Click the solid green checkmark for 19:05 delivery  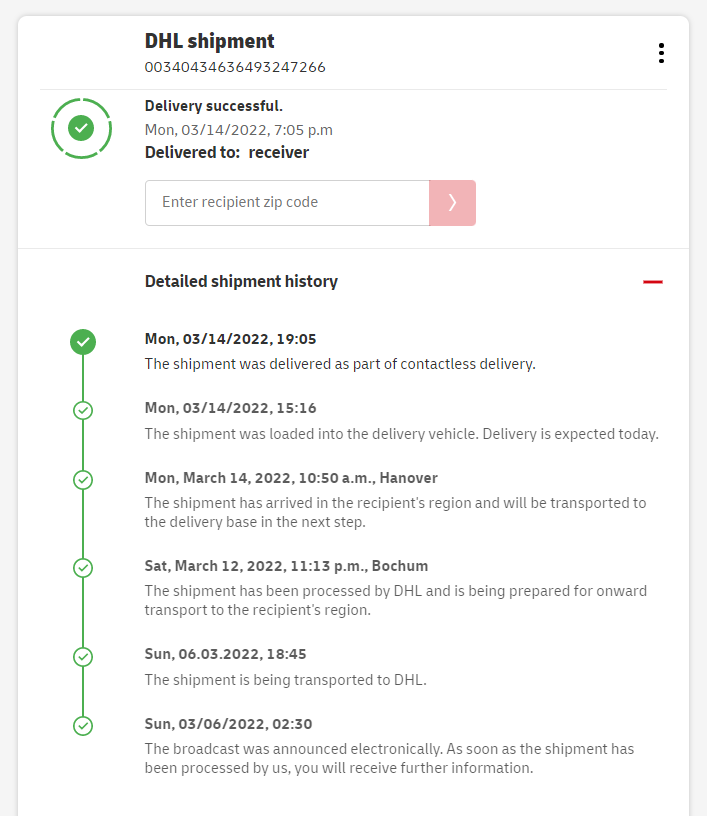point(83,342)
